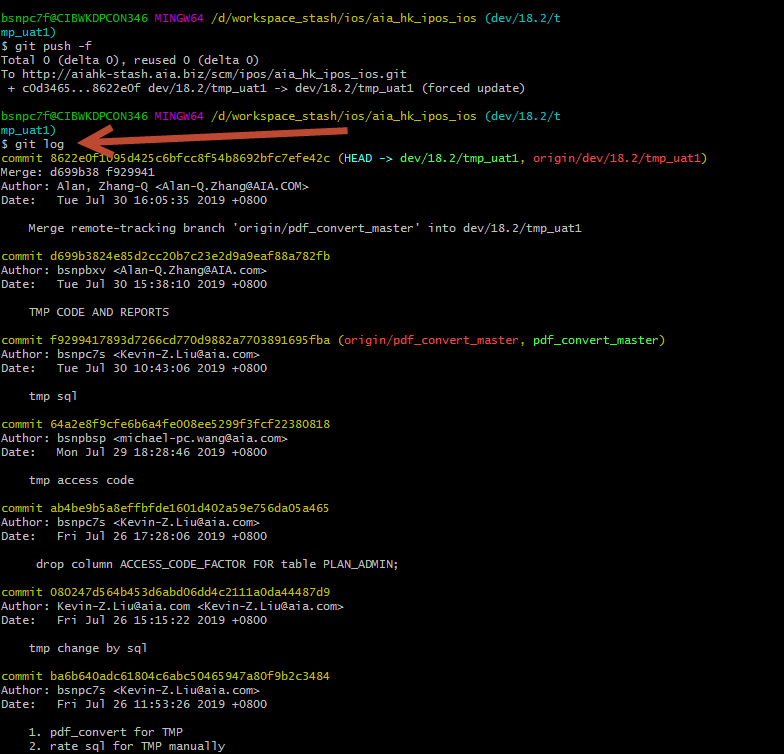The image size is (784, 754).
Task: Click commit message 'tmp sql'
Action: (53, 396)
